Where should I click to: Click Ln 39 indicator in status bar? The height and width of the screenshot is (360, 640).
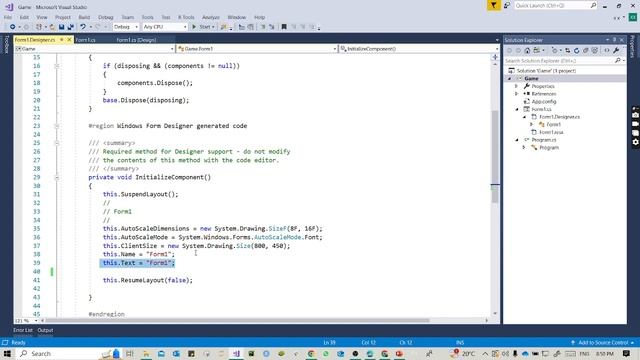(x=329, y=342)
